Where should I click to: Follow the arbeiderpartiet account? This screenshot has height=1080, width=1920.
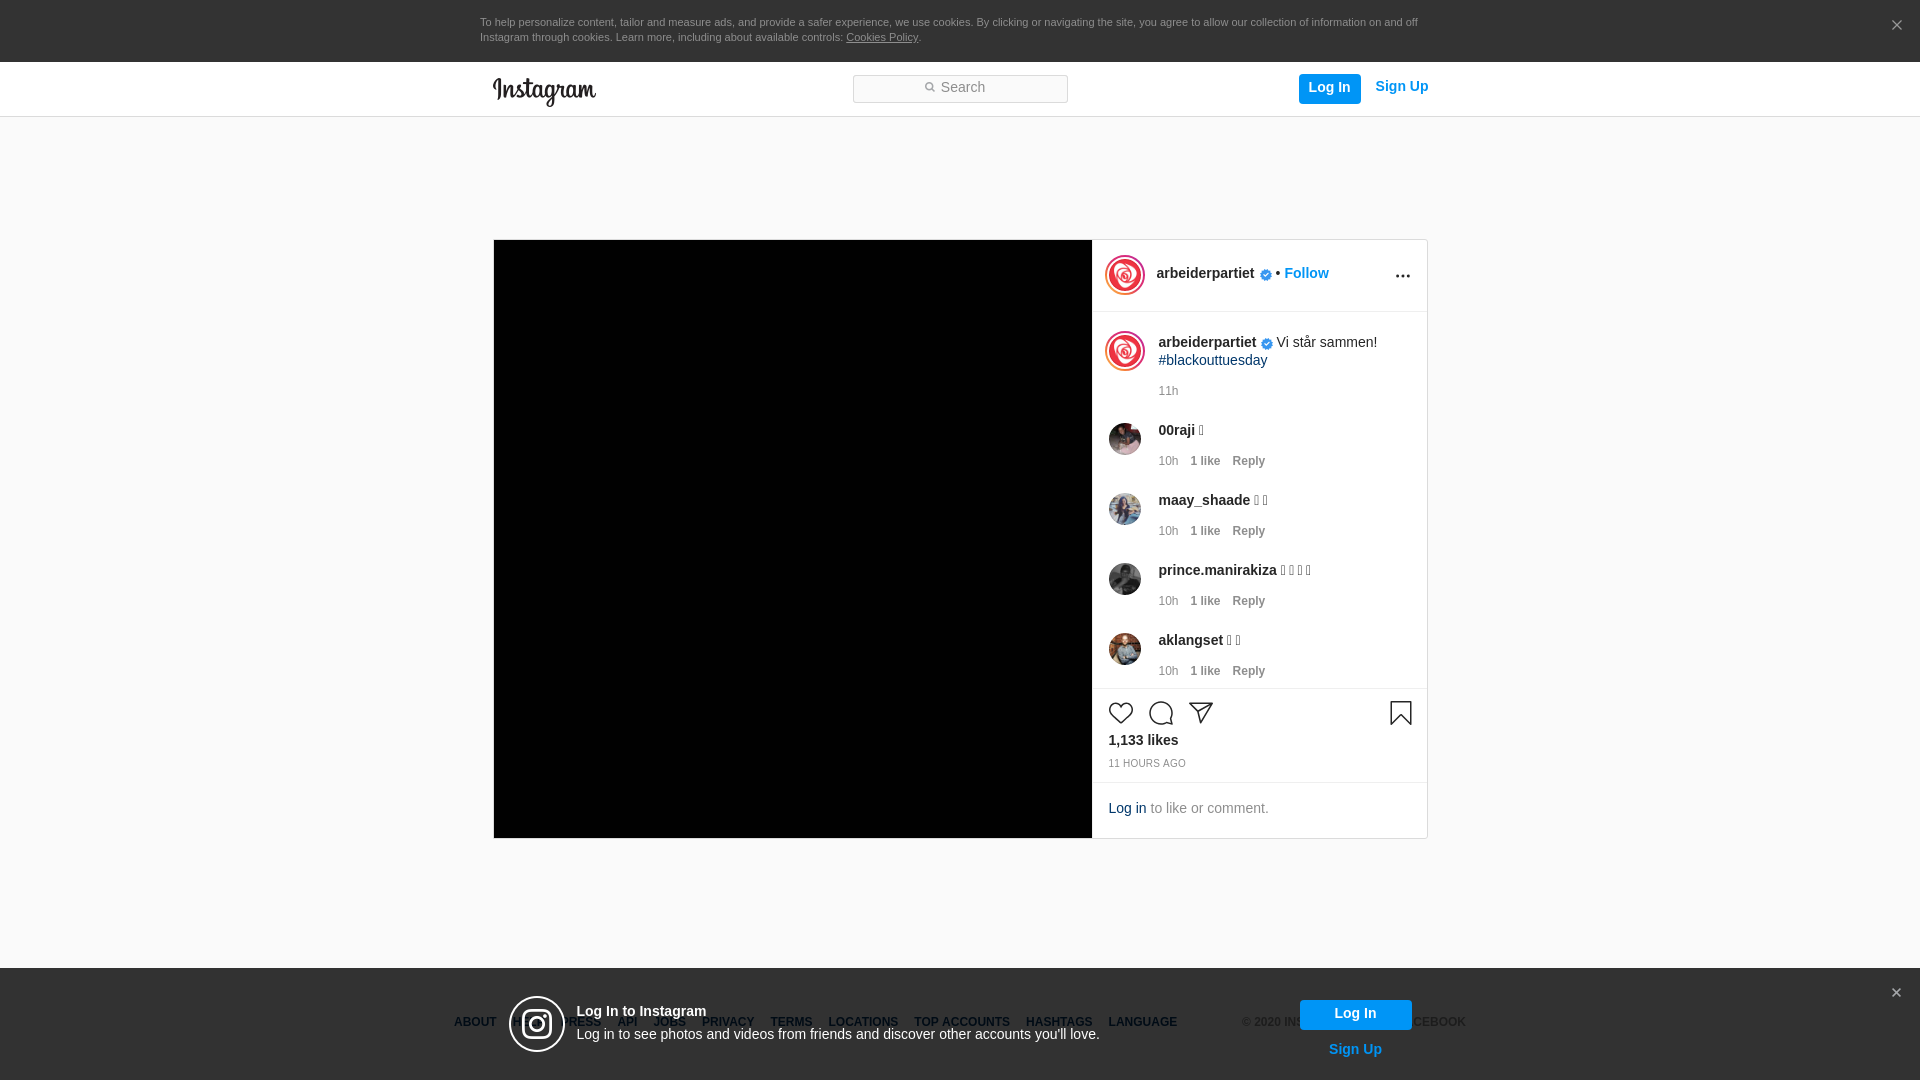[1306, 273]
